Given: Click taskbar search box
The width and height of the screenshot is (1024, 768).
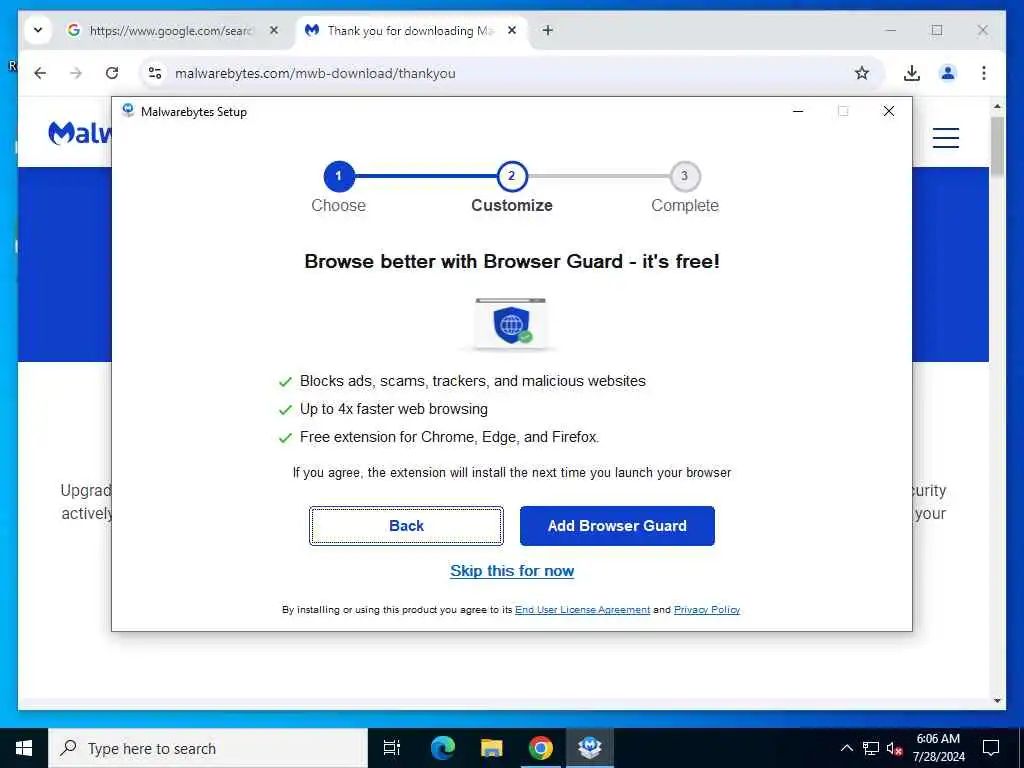Looking at the screenshot, I should coord(208,748).
